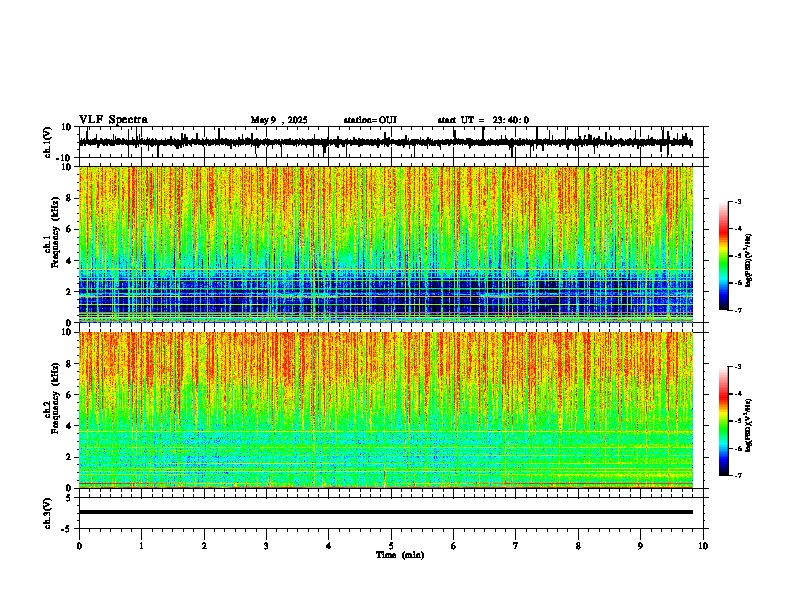Image resolution: width=792 pixels, height=612 pixels.
Task: Click the -3 label on ch.2 color bar
Action: tap(737, 367)
